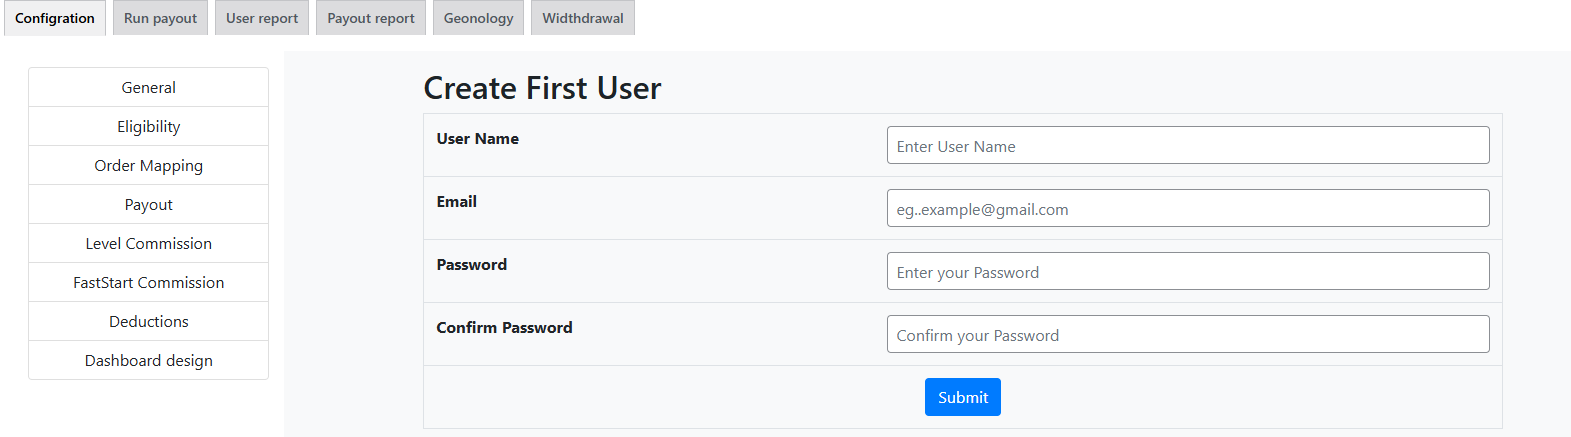Viewport: 1571px width, 437px height.
Task: Switch to the Run payout tab
Action: pos(160,18)
